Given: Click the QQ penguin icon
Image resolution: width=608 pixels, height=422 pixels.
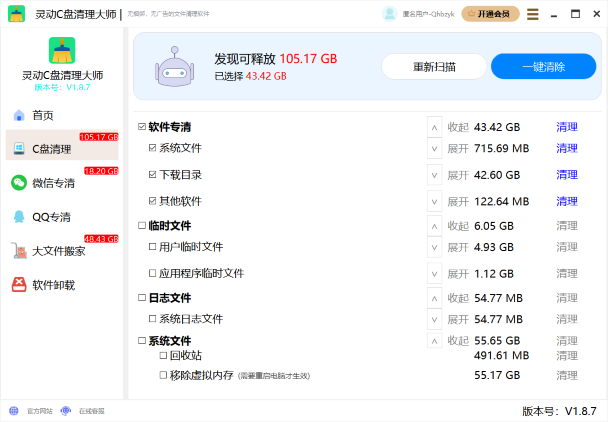Looking at the screenshot, I should tap(19, 216).
